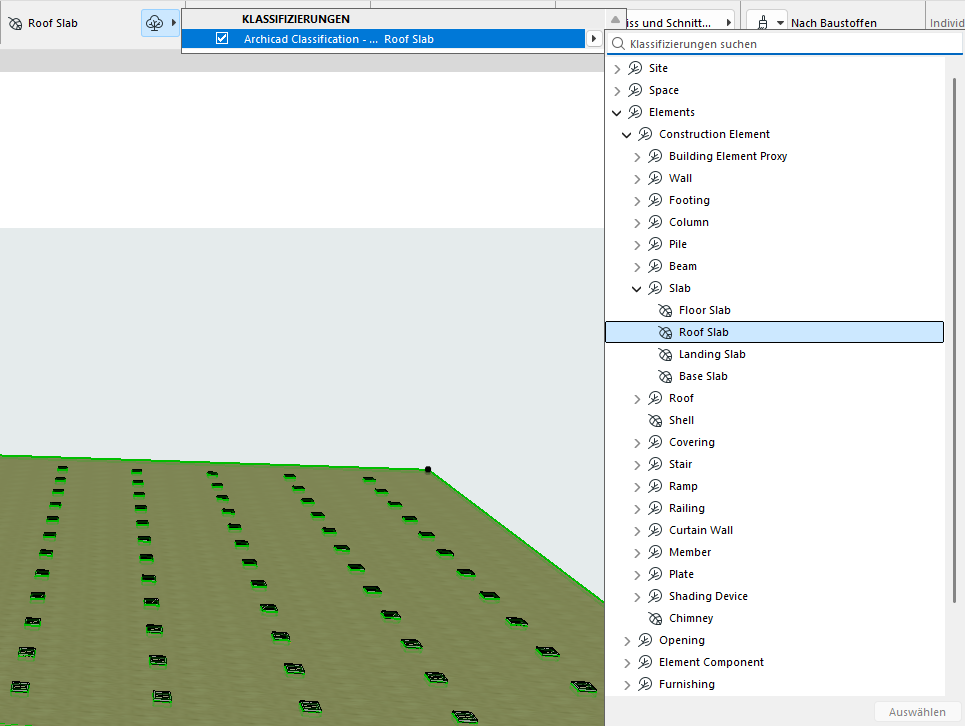Open the Nach Baustoffen dropdown

pos(780,22)
